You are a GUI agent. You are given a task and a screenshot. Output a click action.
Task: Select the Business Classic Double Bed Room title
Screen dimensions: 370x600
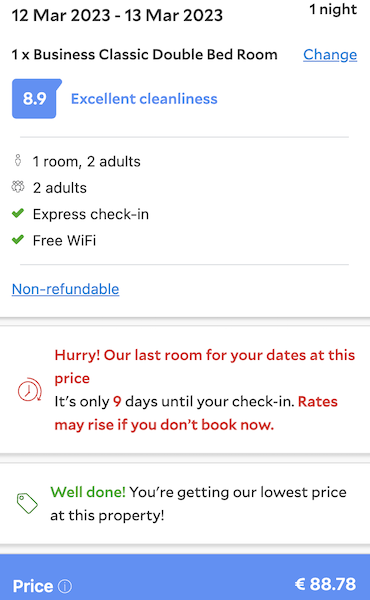(144, 55)
